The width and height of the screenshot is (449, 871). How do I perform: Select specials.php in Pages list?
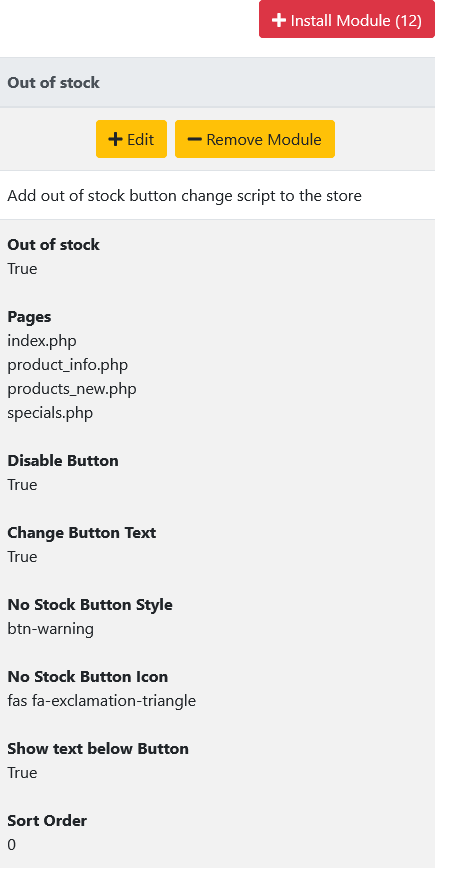(x=50, y=413)
